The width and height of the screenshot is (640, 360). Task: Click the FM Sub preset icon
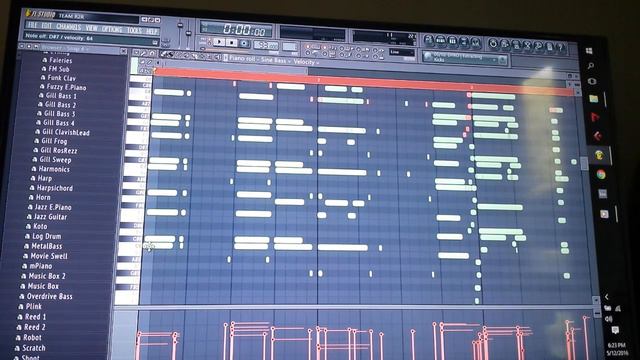[x=44, y=69]
